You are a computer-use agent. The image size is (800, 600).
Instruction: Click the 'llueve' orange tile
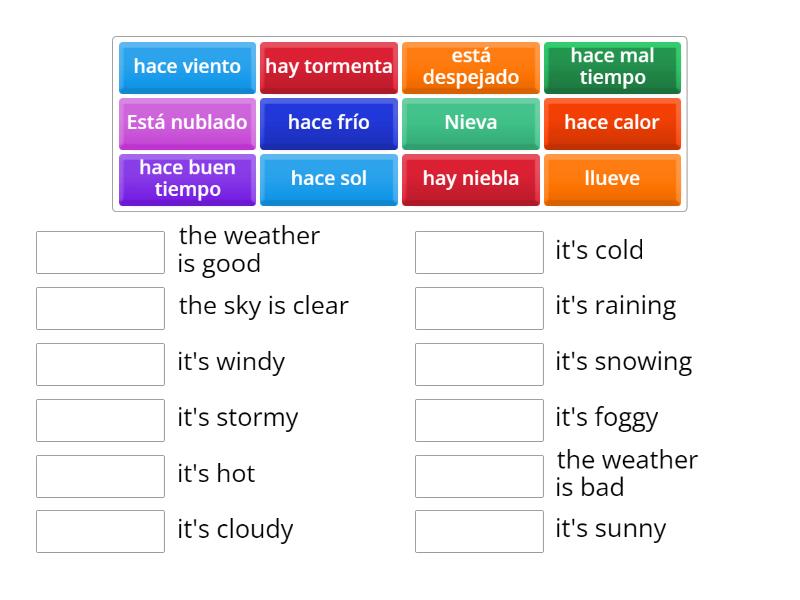[x=612, y=179]
